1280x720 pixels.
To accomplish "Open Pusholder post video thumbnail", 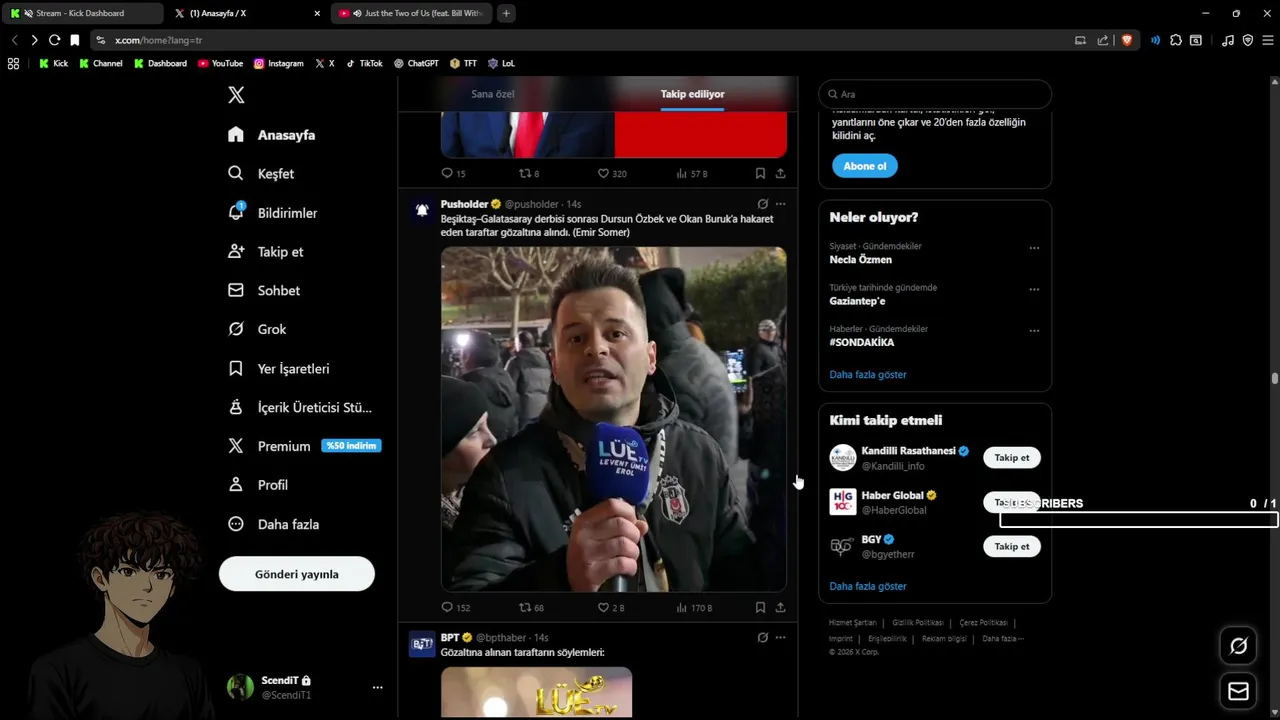I will click(x=613, y=419).
